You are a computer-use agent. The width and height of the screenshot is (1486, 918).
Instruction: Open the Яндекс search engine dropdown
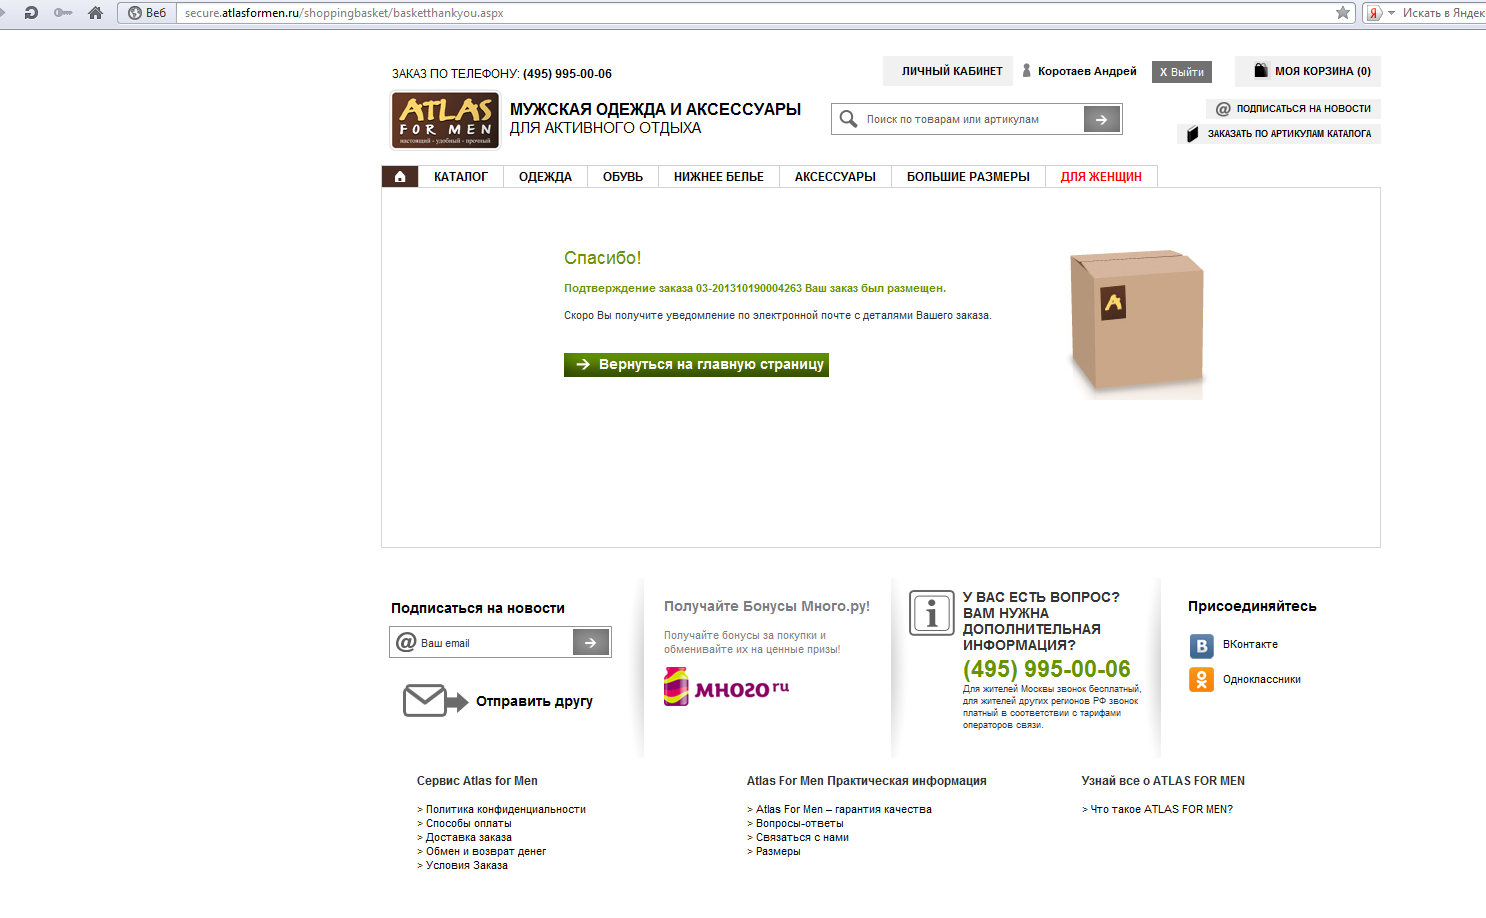pyautogui.click(x=1380, y=13)
